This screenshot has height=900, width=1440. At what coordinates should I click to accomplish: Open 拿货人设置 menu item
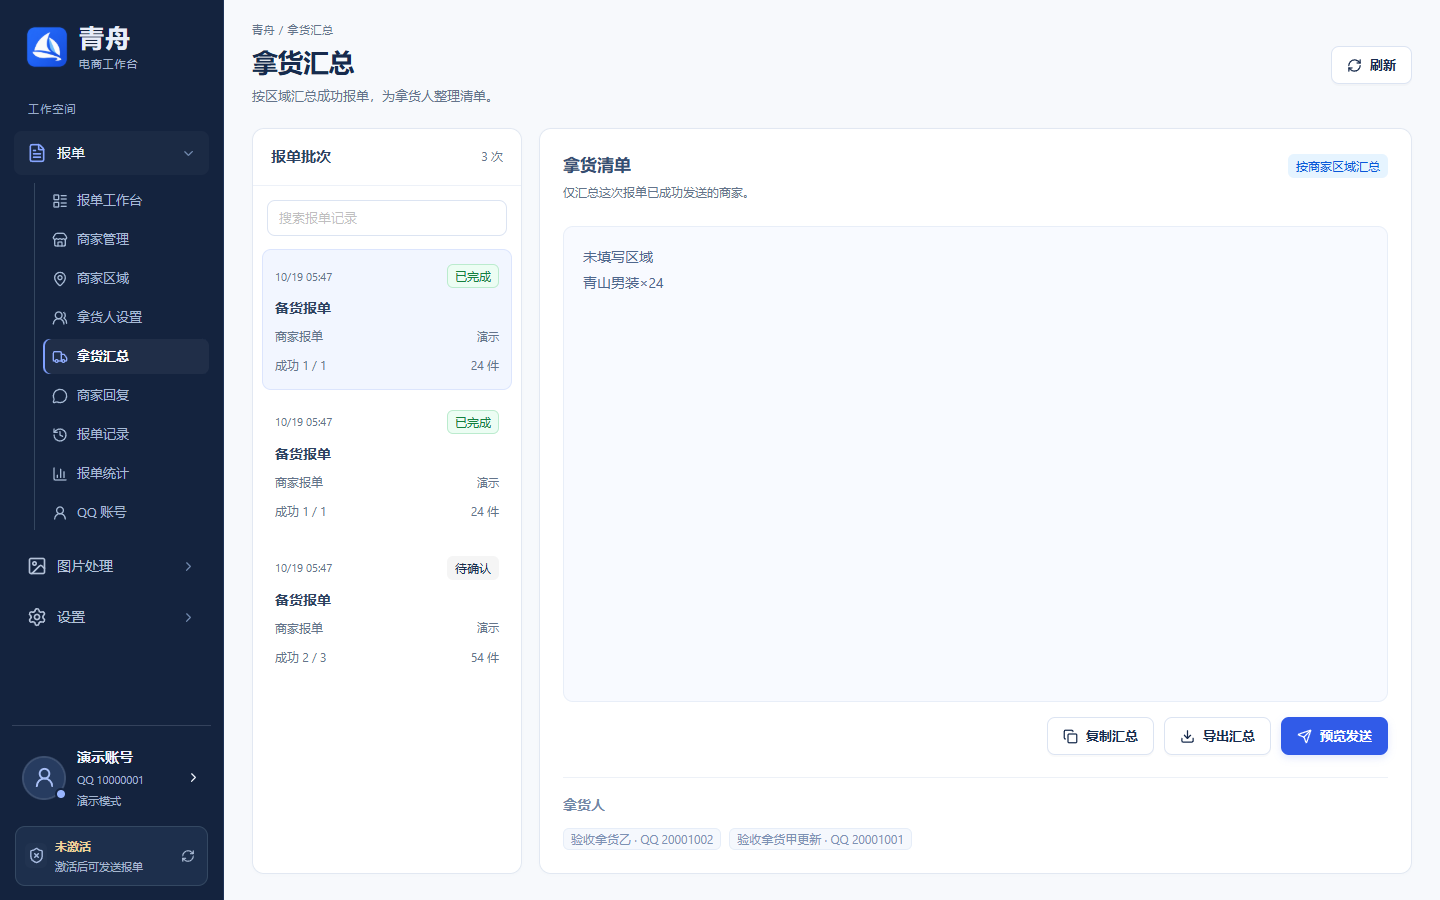pyautogui.click(x=126, y=318)
